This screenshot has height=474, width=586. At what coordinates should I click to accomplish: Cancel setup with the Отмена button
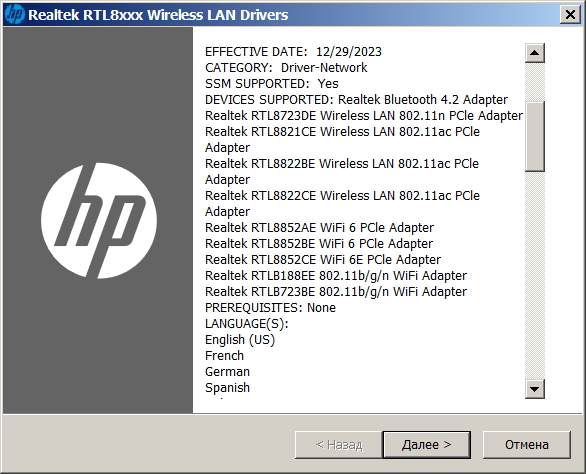(527, 444)
